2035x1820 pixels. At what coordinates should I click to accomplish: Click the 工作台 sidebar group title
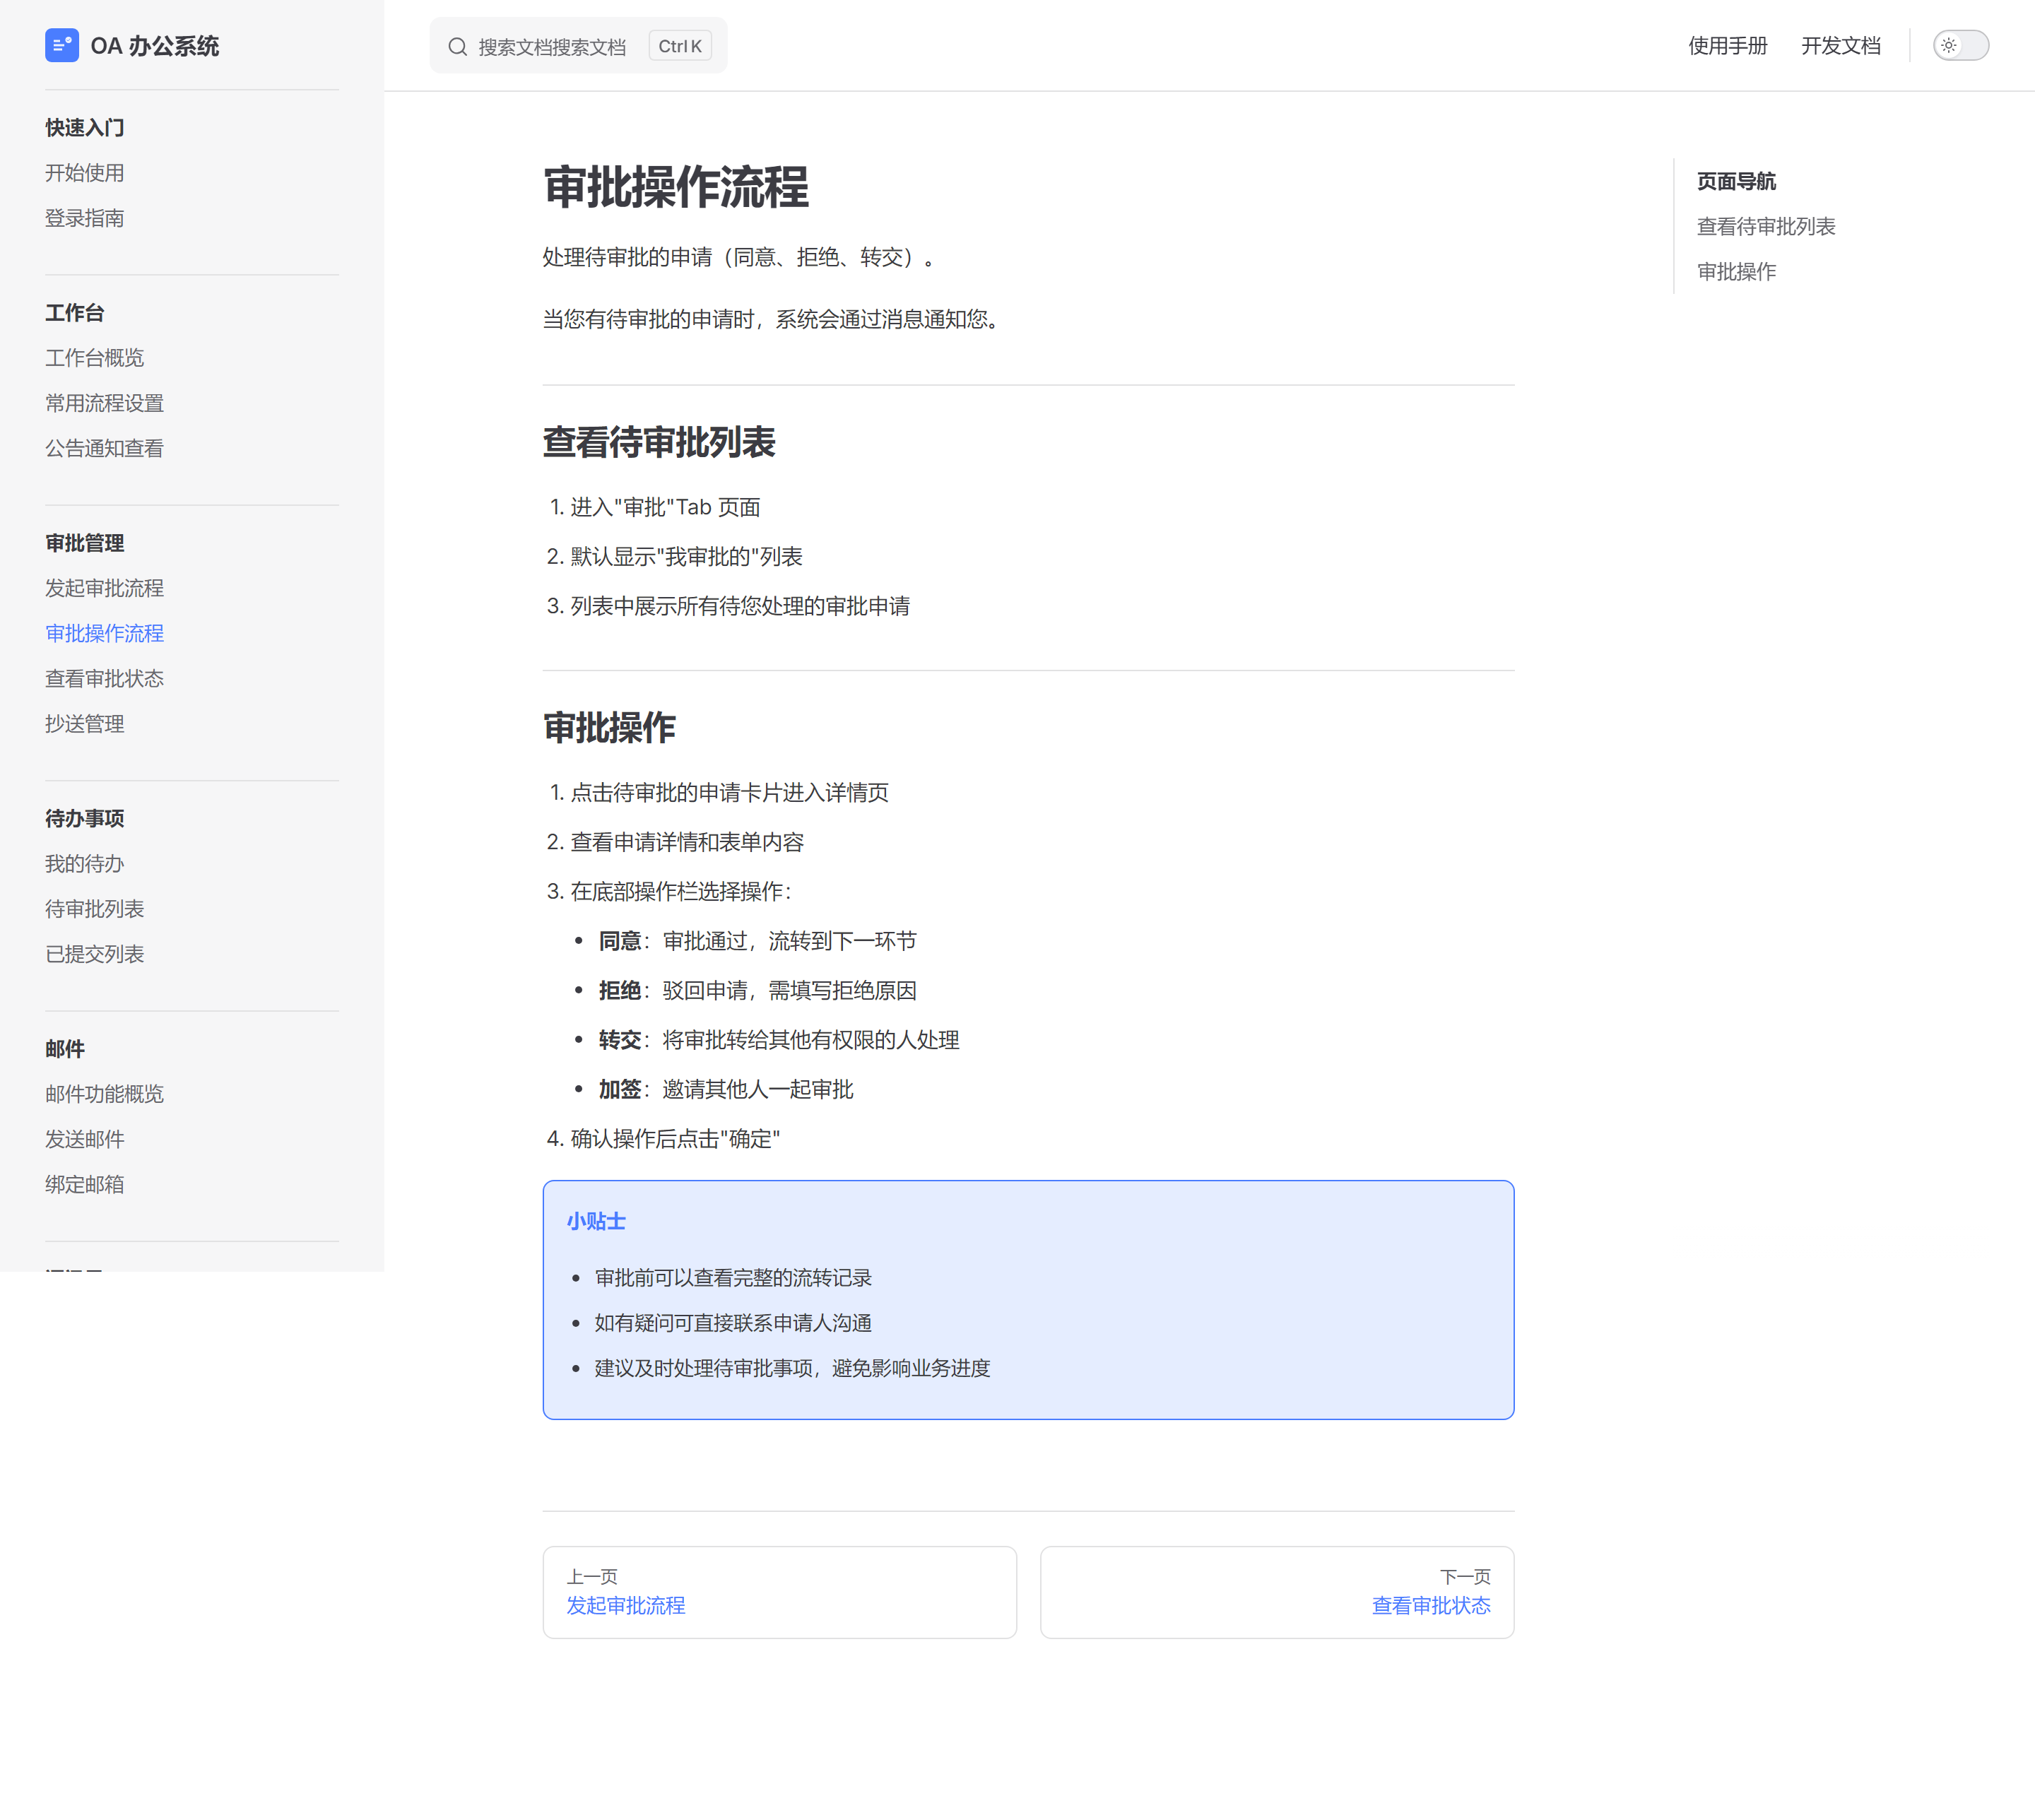74,312
